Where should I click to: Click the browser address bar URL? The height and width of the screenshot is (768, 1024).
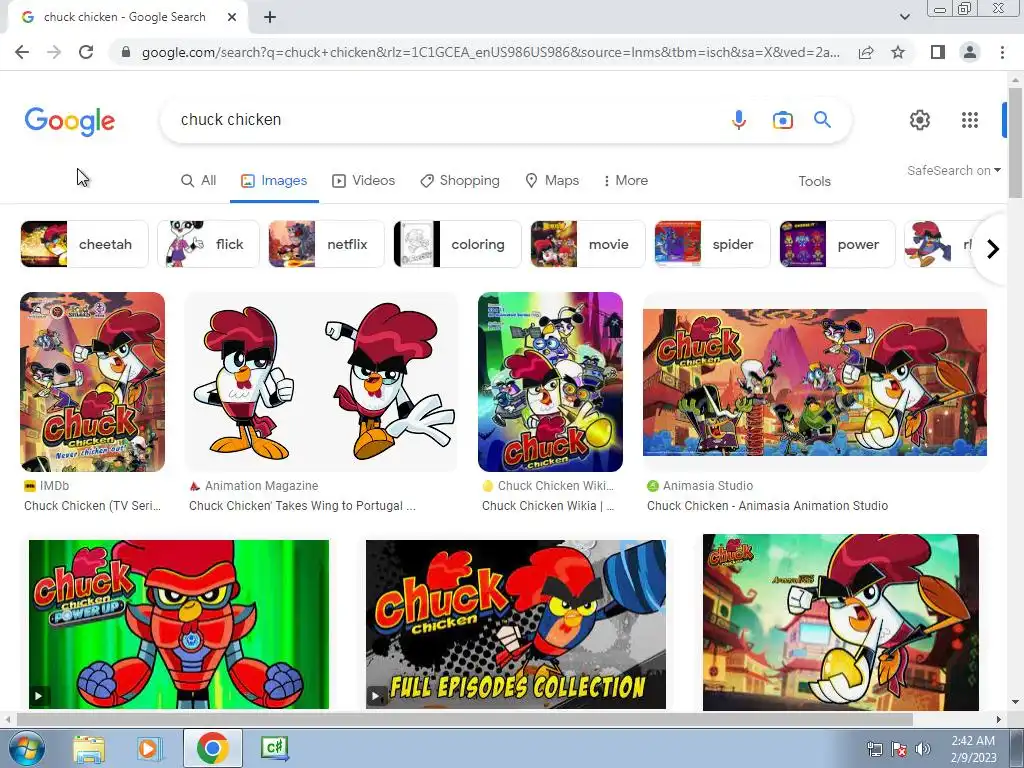coord(490,52)
